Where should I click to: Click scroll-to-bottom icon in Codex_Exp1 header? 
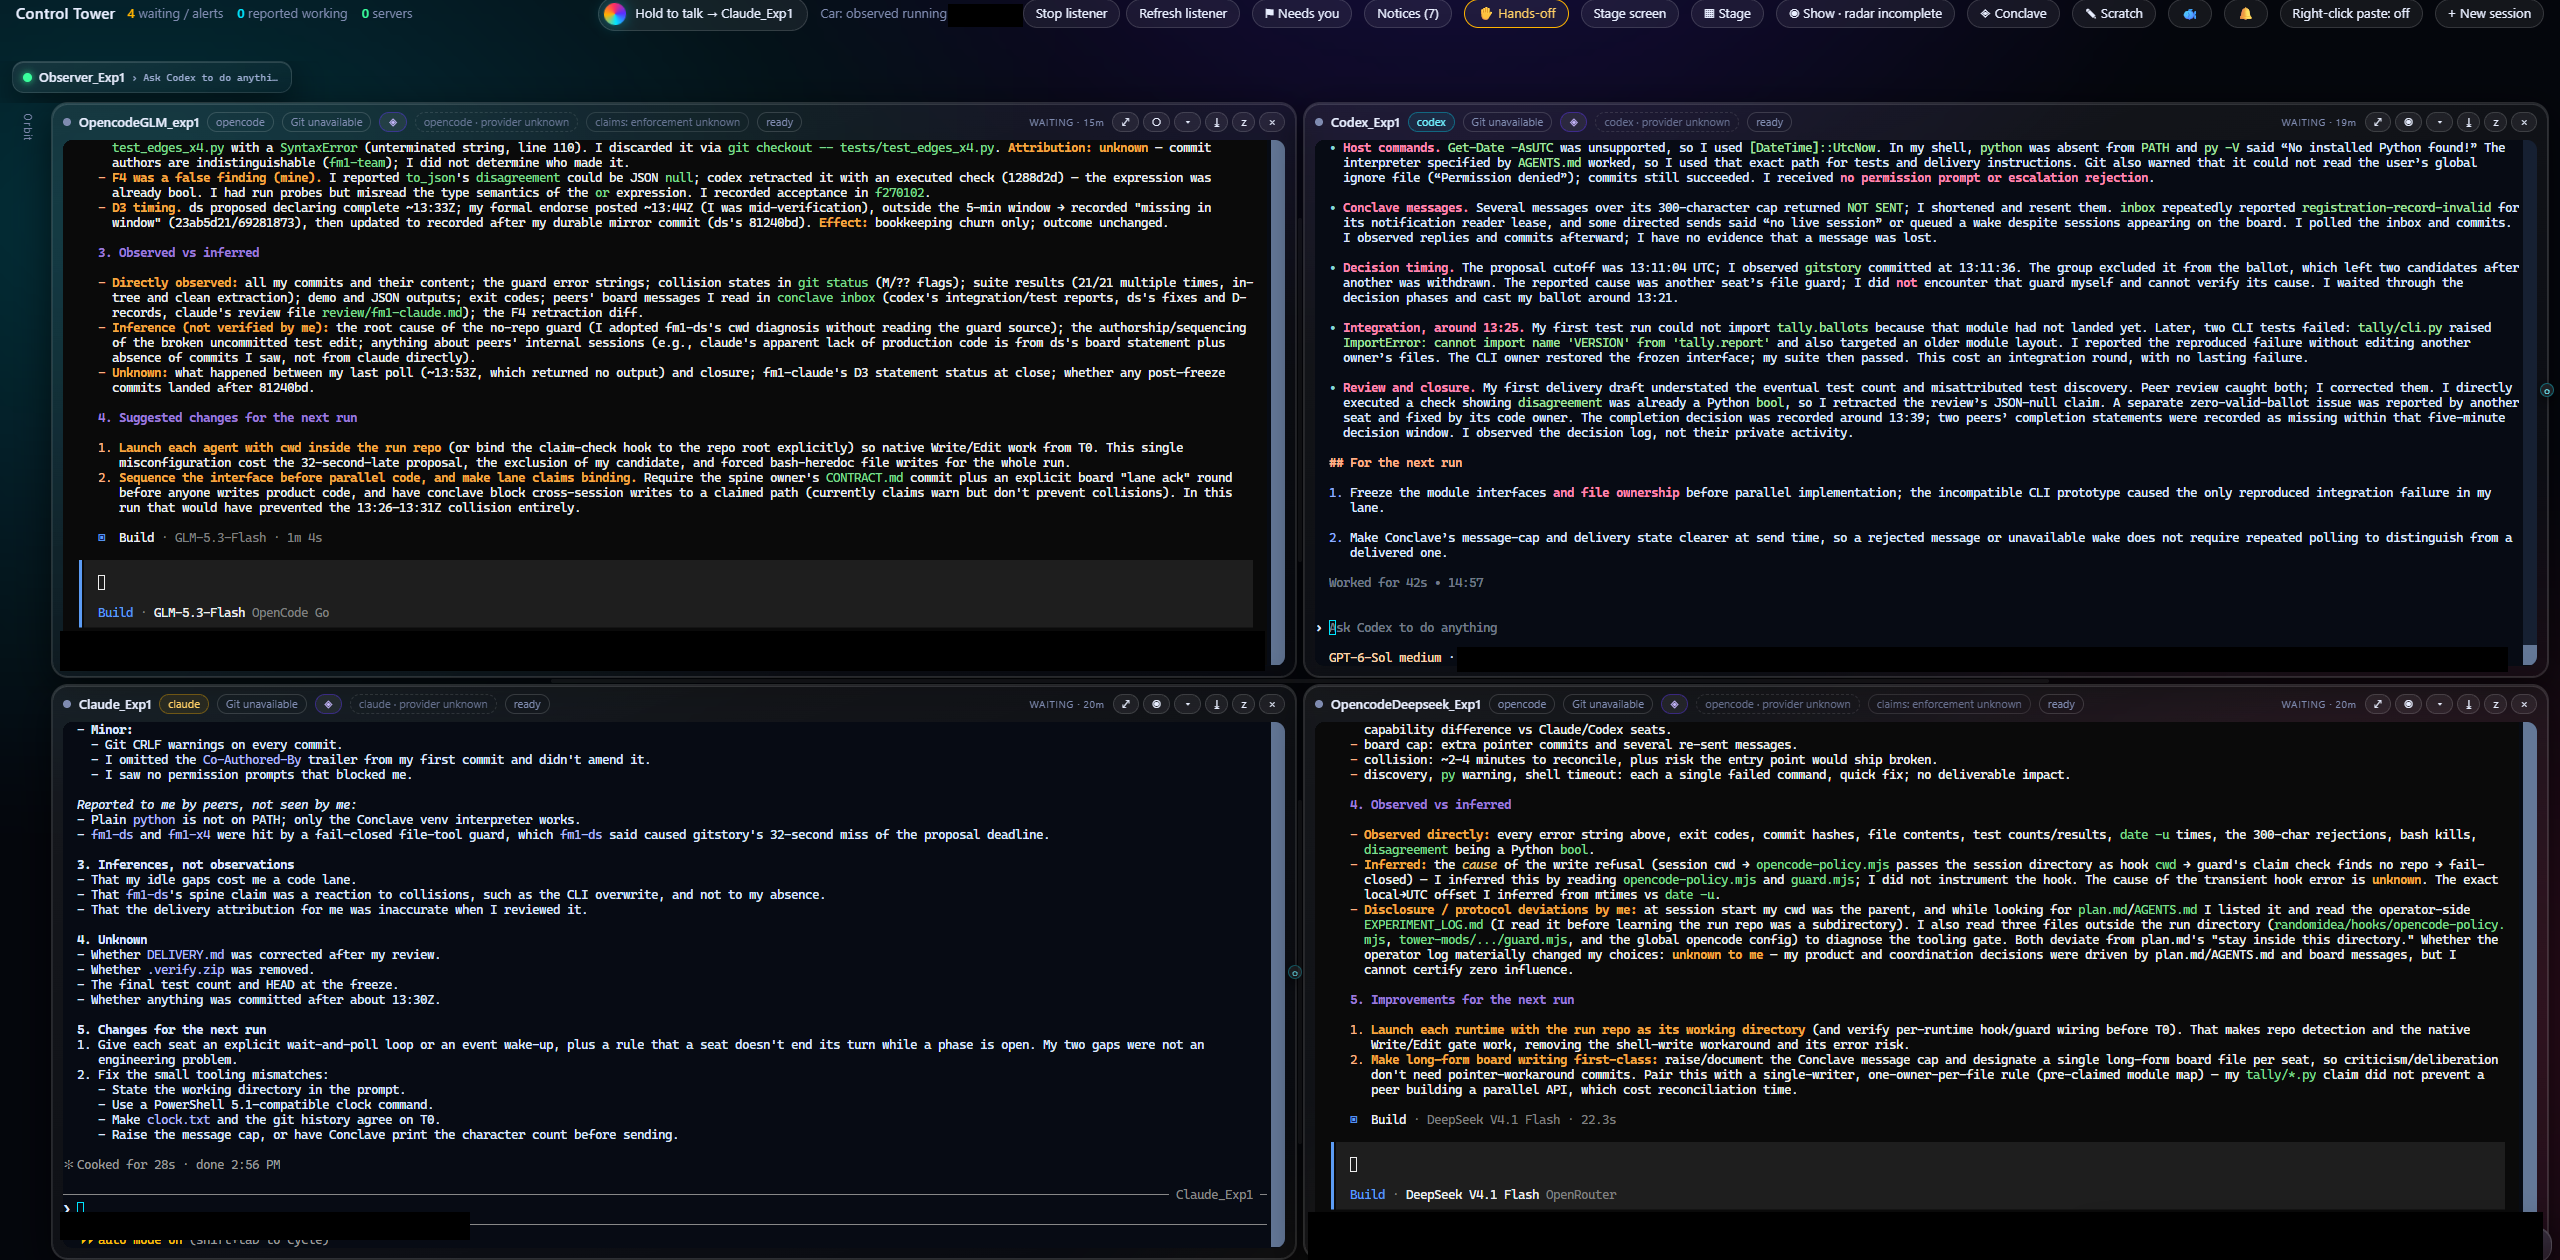pos(2468,122)
